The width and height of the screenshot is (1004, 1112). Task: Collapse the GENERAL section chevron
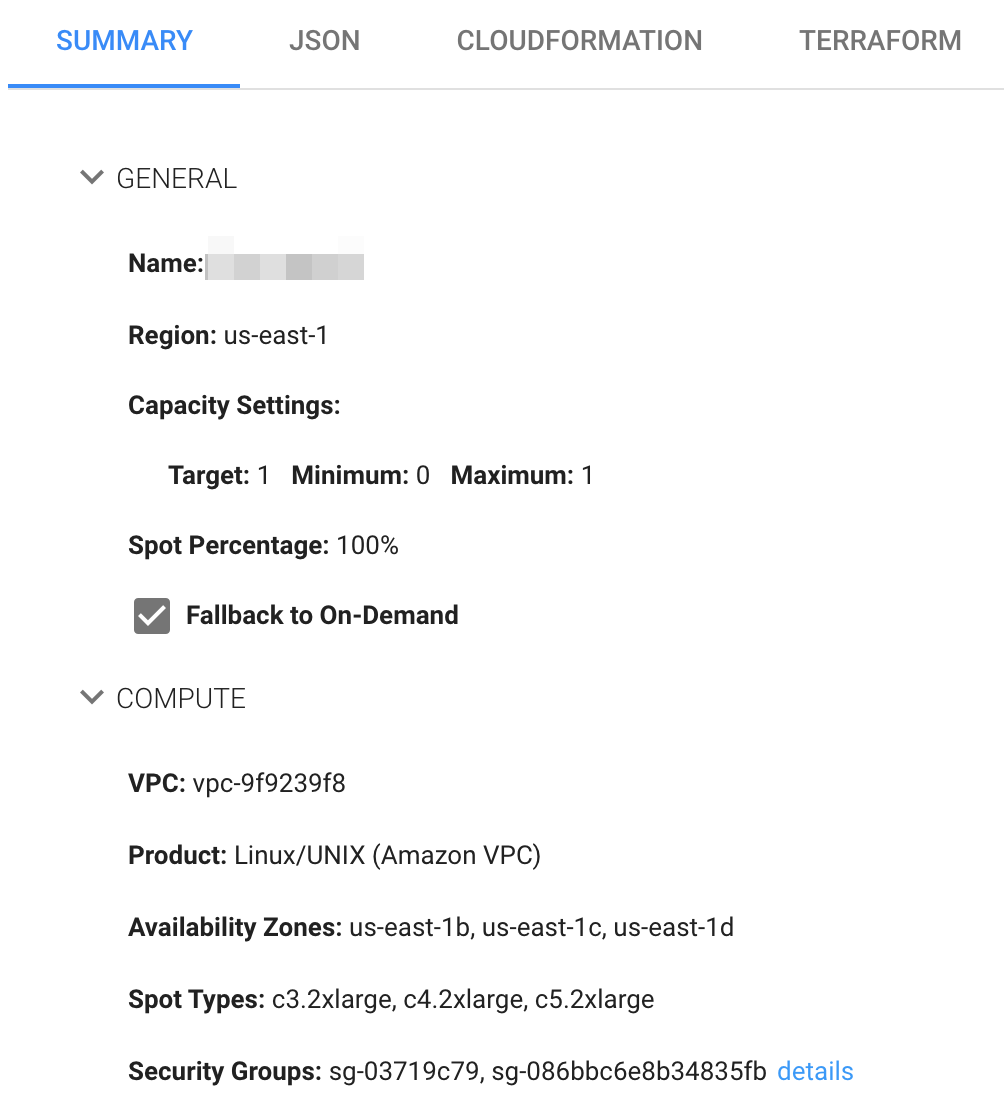pyautogui.click(x=92, y=178)
